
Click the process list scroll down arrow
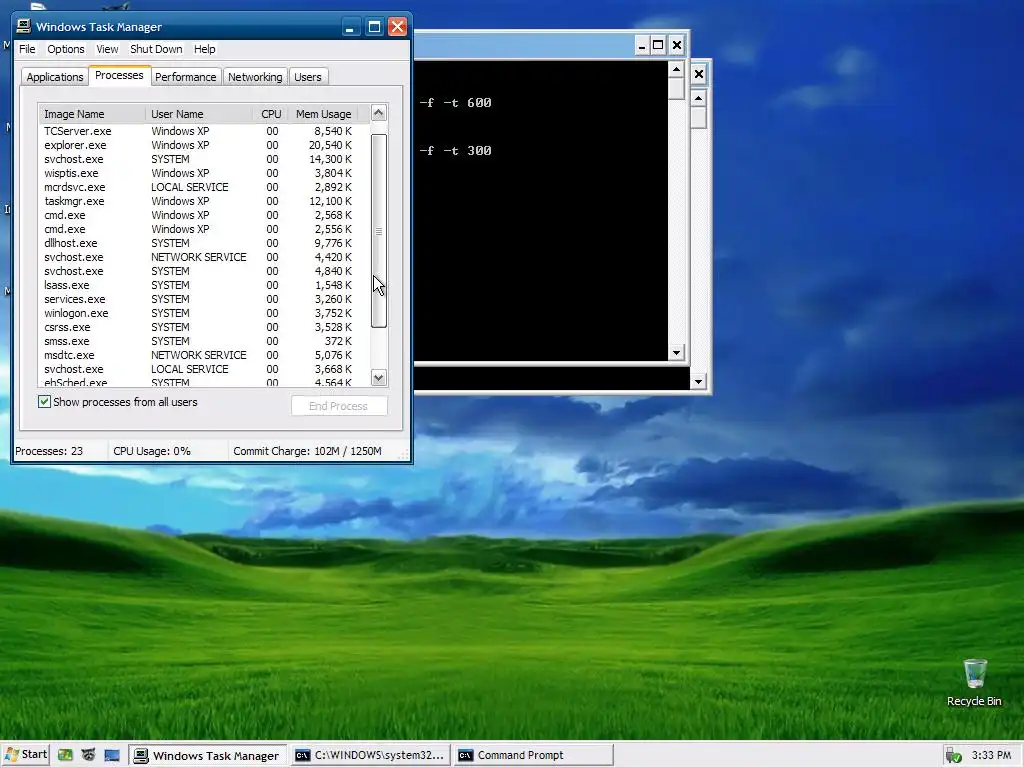(379, 377)
